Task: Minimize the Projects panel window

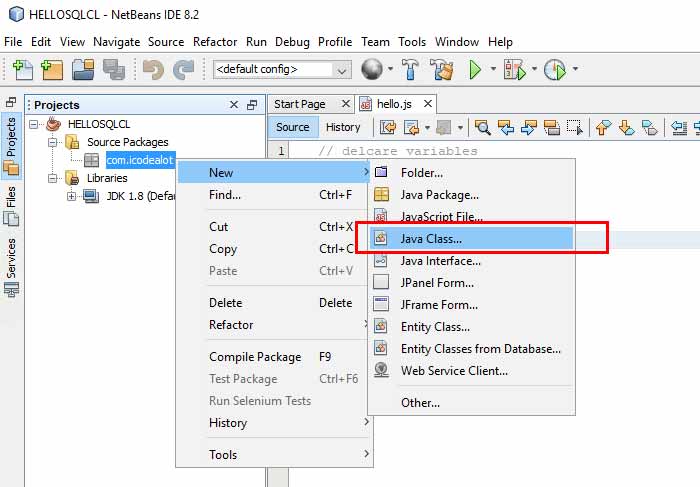Action: [252, 105]
